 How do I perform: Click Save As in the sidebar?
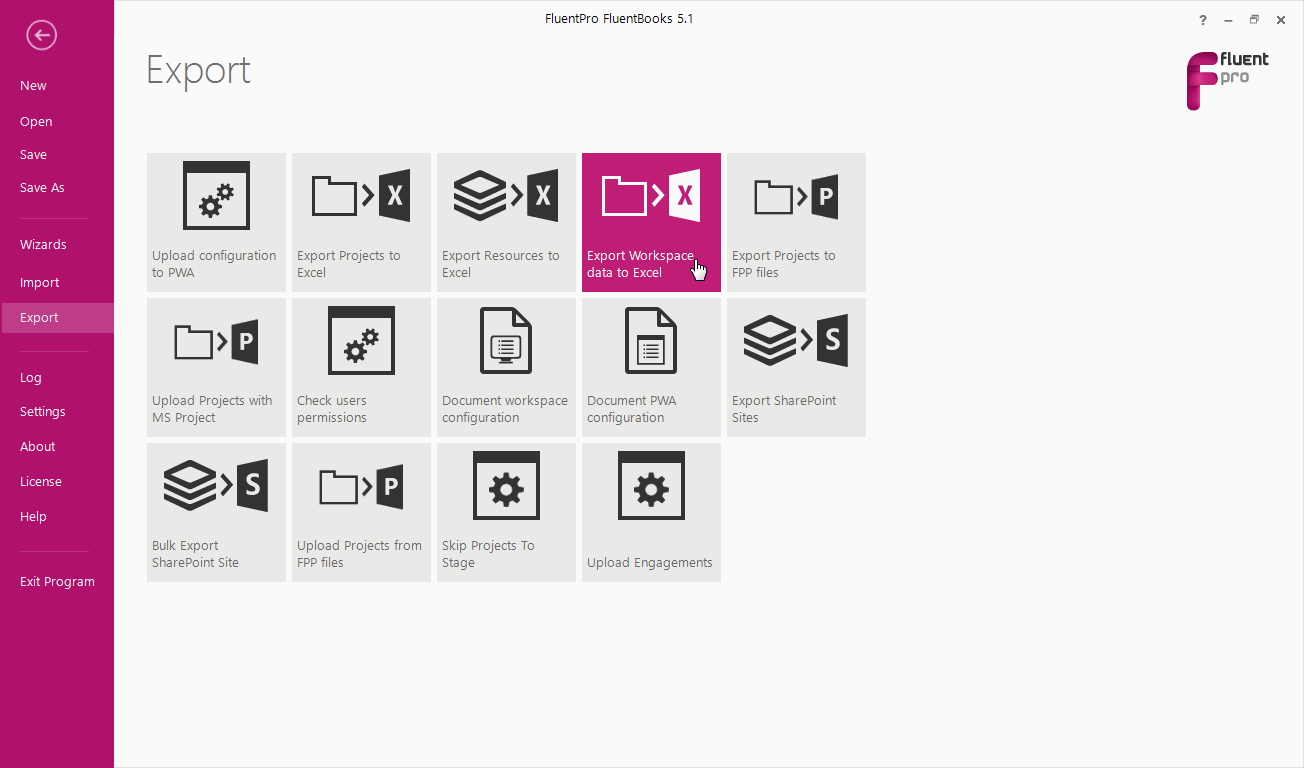[x=42, y=188]
